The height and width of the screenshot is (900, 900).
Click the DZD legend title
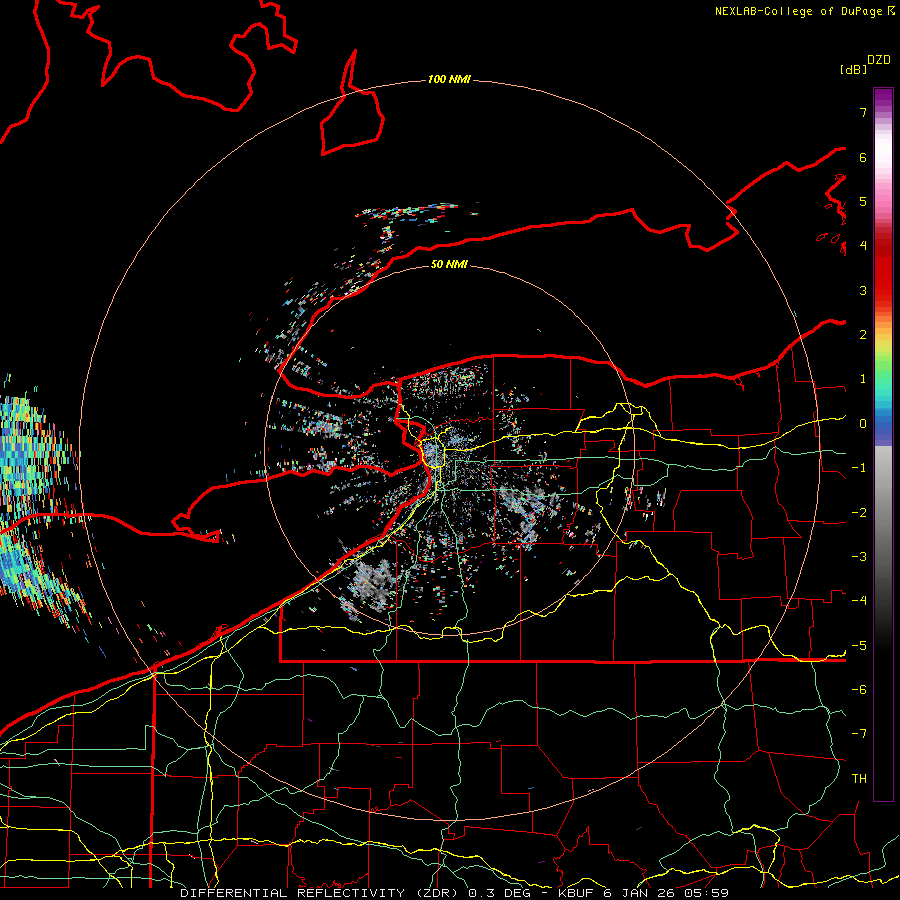click(879, 60)
